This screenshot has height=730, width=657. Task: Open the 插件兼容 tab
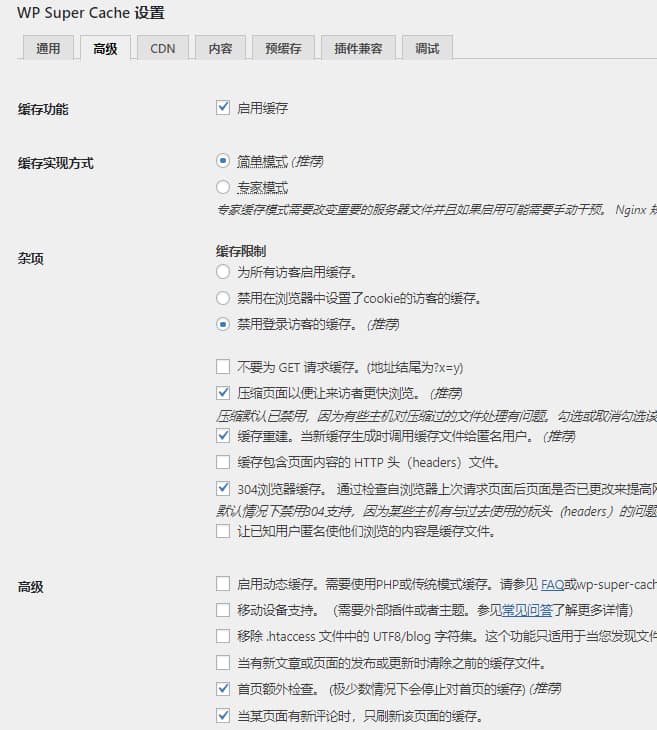pos(358,48)
